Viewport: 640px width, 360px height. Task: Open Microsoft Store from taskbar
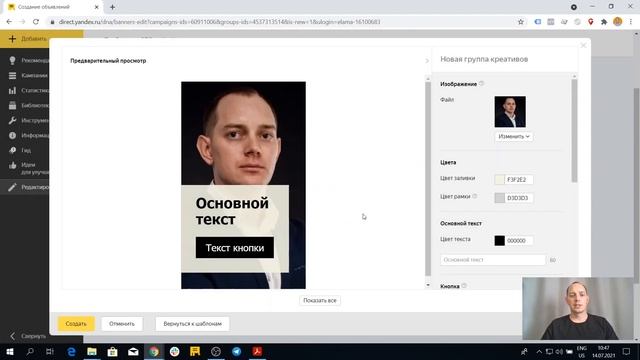coord(113,351)
